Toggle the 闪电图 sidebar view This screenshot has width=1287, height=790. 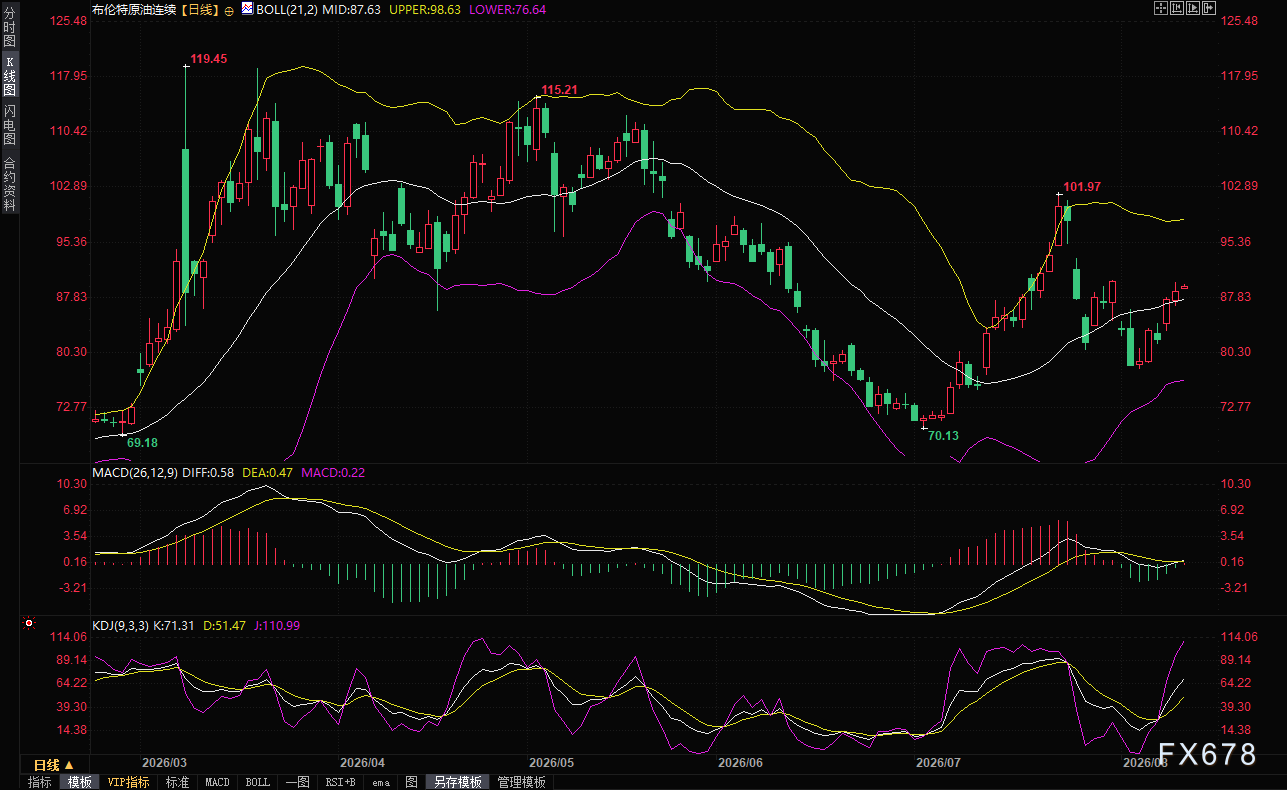coord(10,124)
